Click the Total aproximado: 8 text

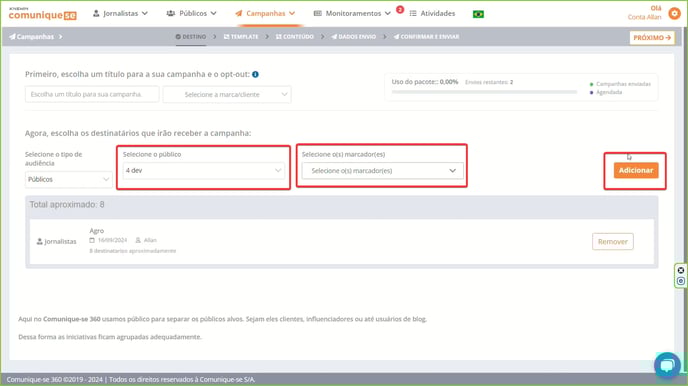tap(67, 204)
